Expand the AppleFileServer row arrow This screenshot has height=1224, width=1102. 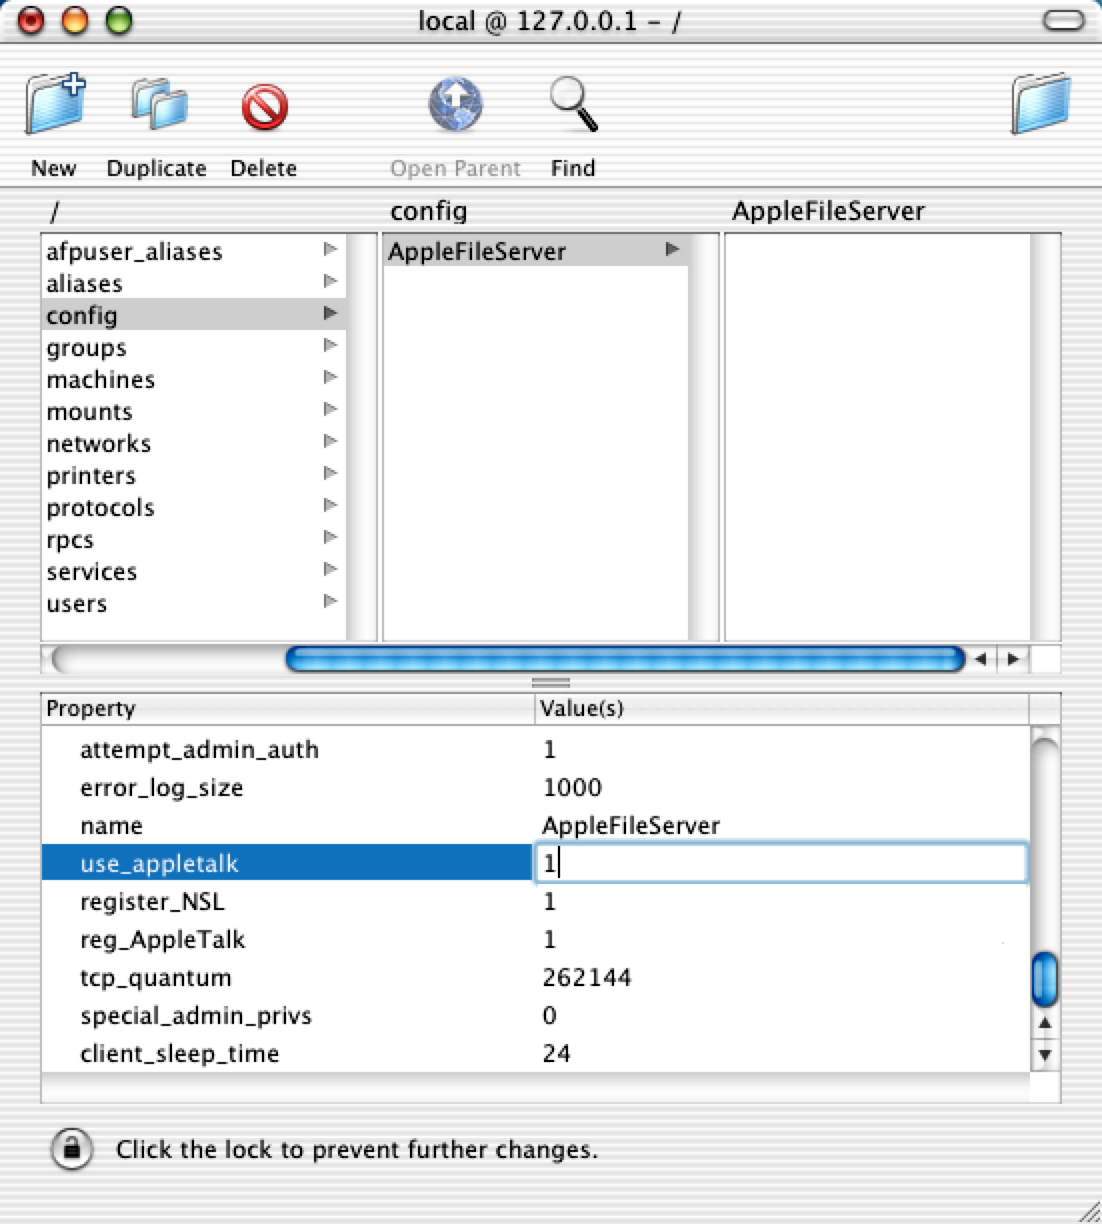672,249
